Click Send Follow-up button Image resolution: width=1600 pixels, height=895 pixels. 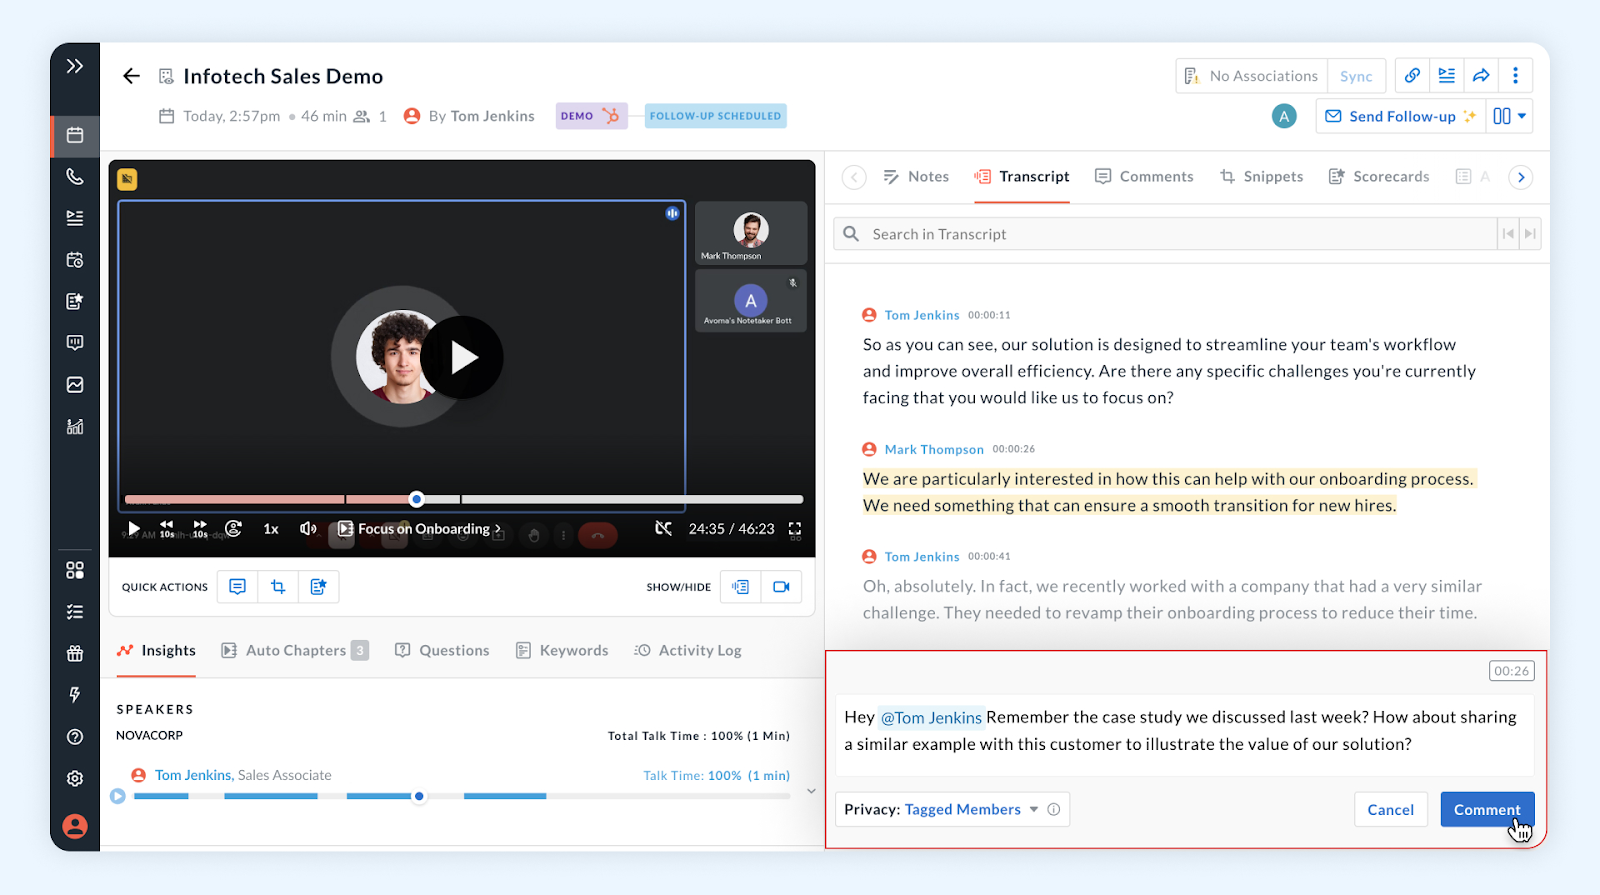(x=1401, y=116)
